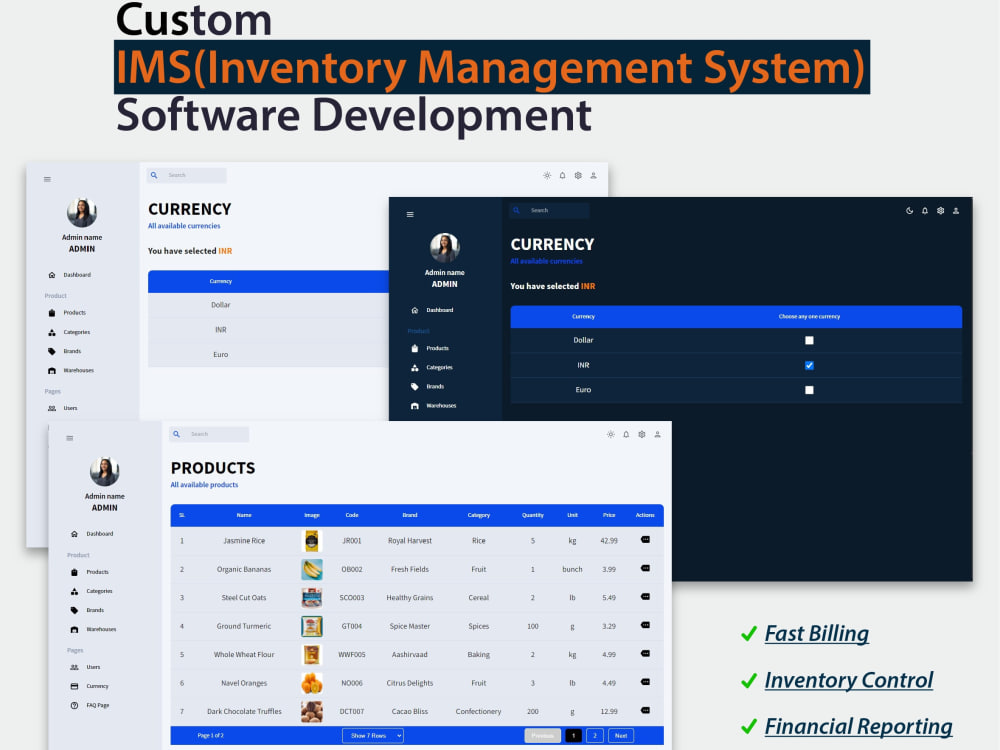Open actions icon for Navel Oranges row
The image size is (1000, 750).
coord(645,682)
